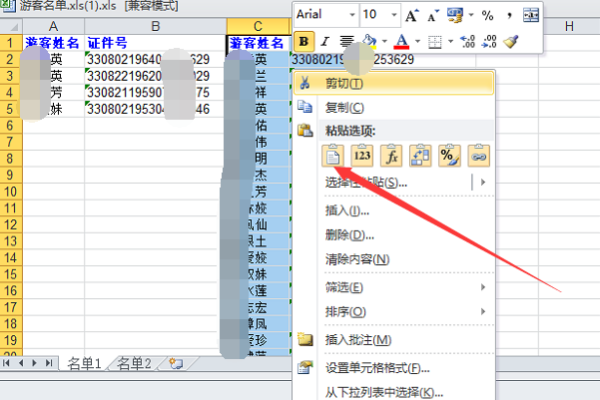600x400 pixels.
Task: Click merge and center icon
Action: click(x=531, y=16)
